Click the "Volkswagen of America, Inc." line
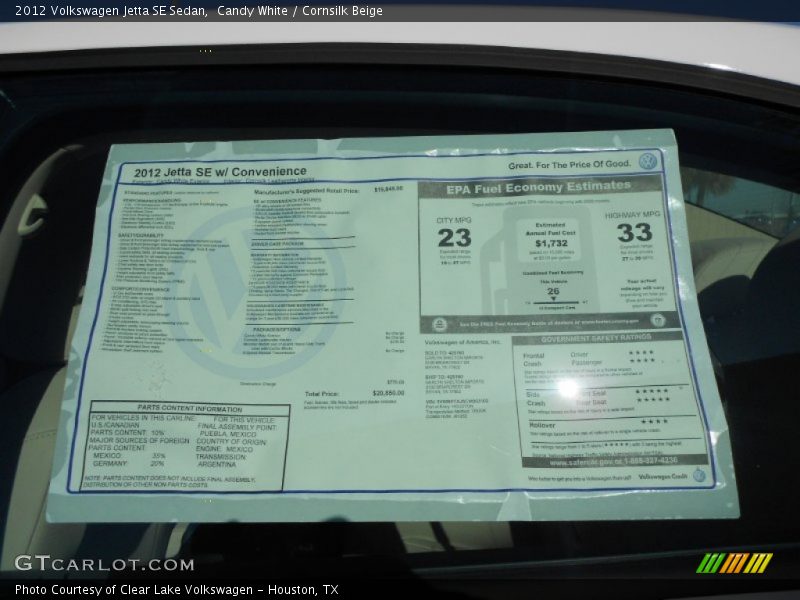Image resolution: width=800 pixels, height=600 pixels. tap(463, 343)
